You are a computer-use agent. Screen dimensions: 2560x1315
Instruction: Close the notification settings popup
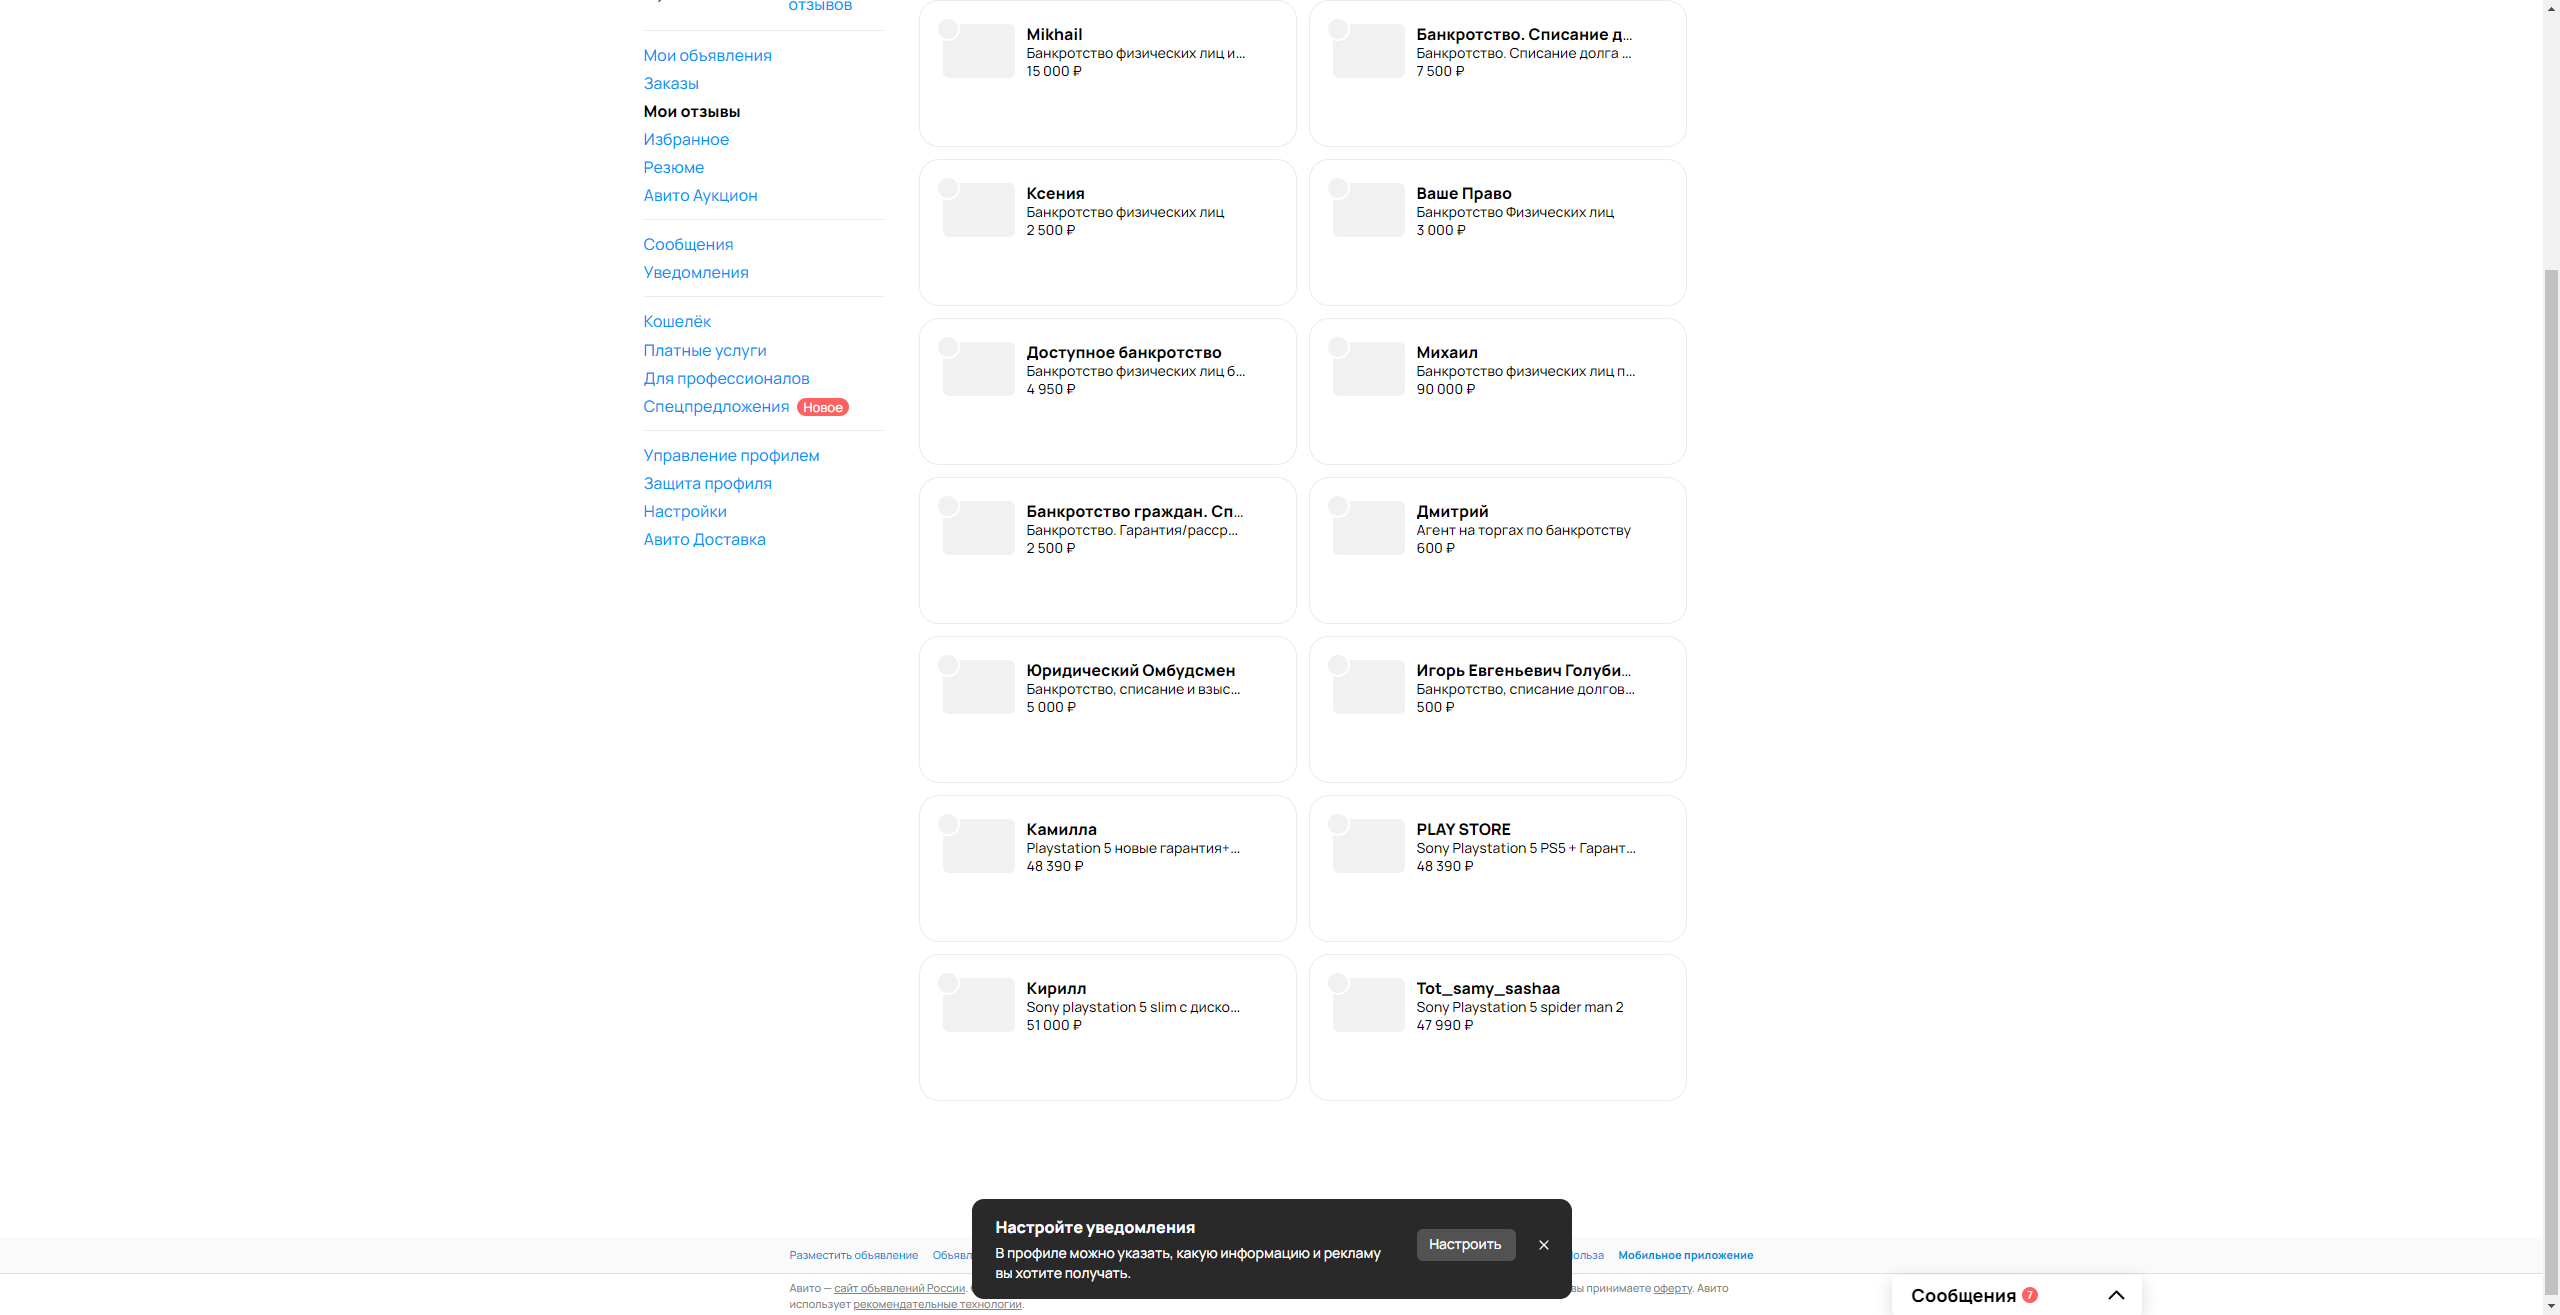1543,1245
